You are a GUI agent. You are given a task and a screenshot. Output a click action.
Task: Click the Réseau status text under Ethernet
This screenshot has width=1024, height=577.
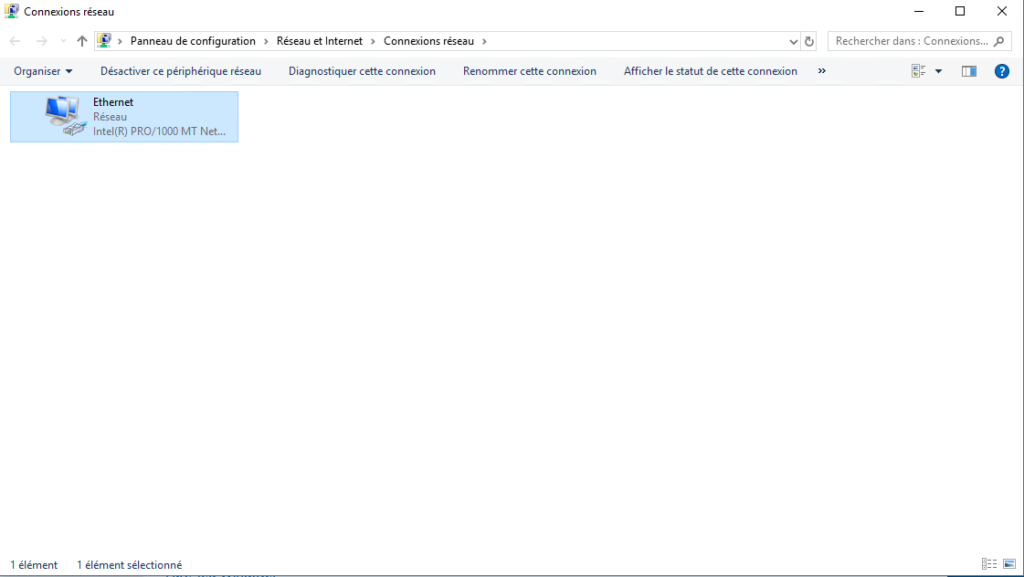pos(110,117)
